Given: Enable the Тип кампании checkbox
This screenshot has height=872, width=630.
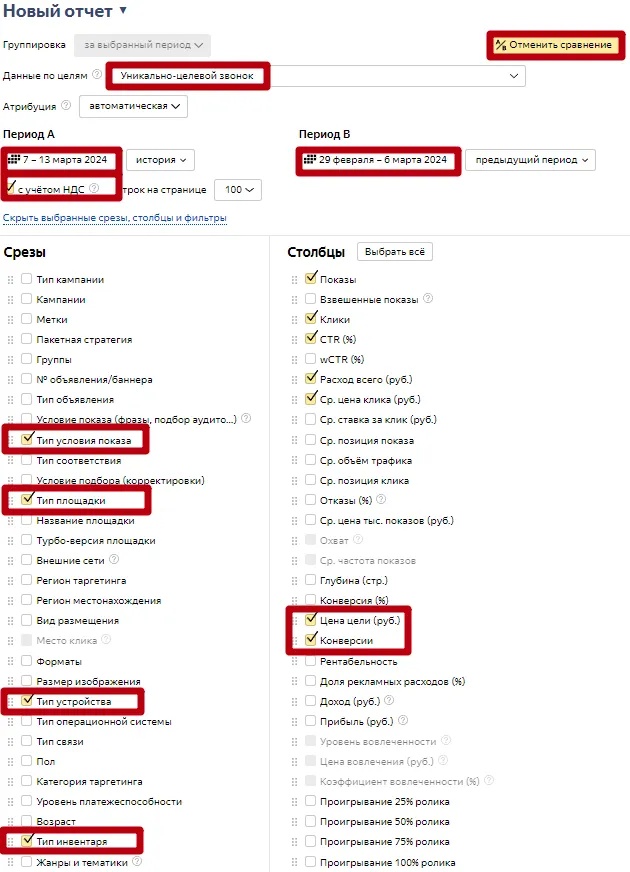Looking at the screenshot, I should (26, 279).
